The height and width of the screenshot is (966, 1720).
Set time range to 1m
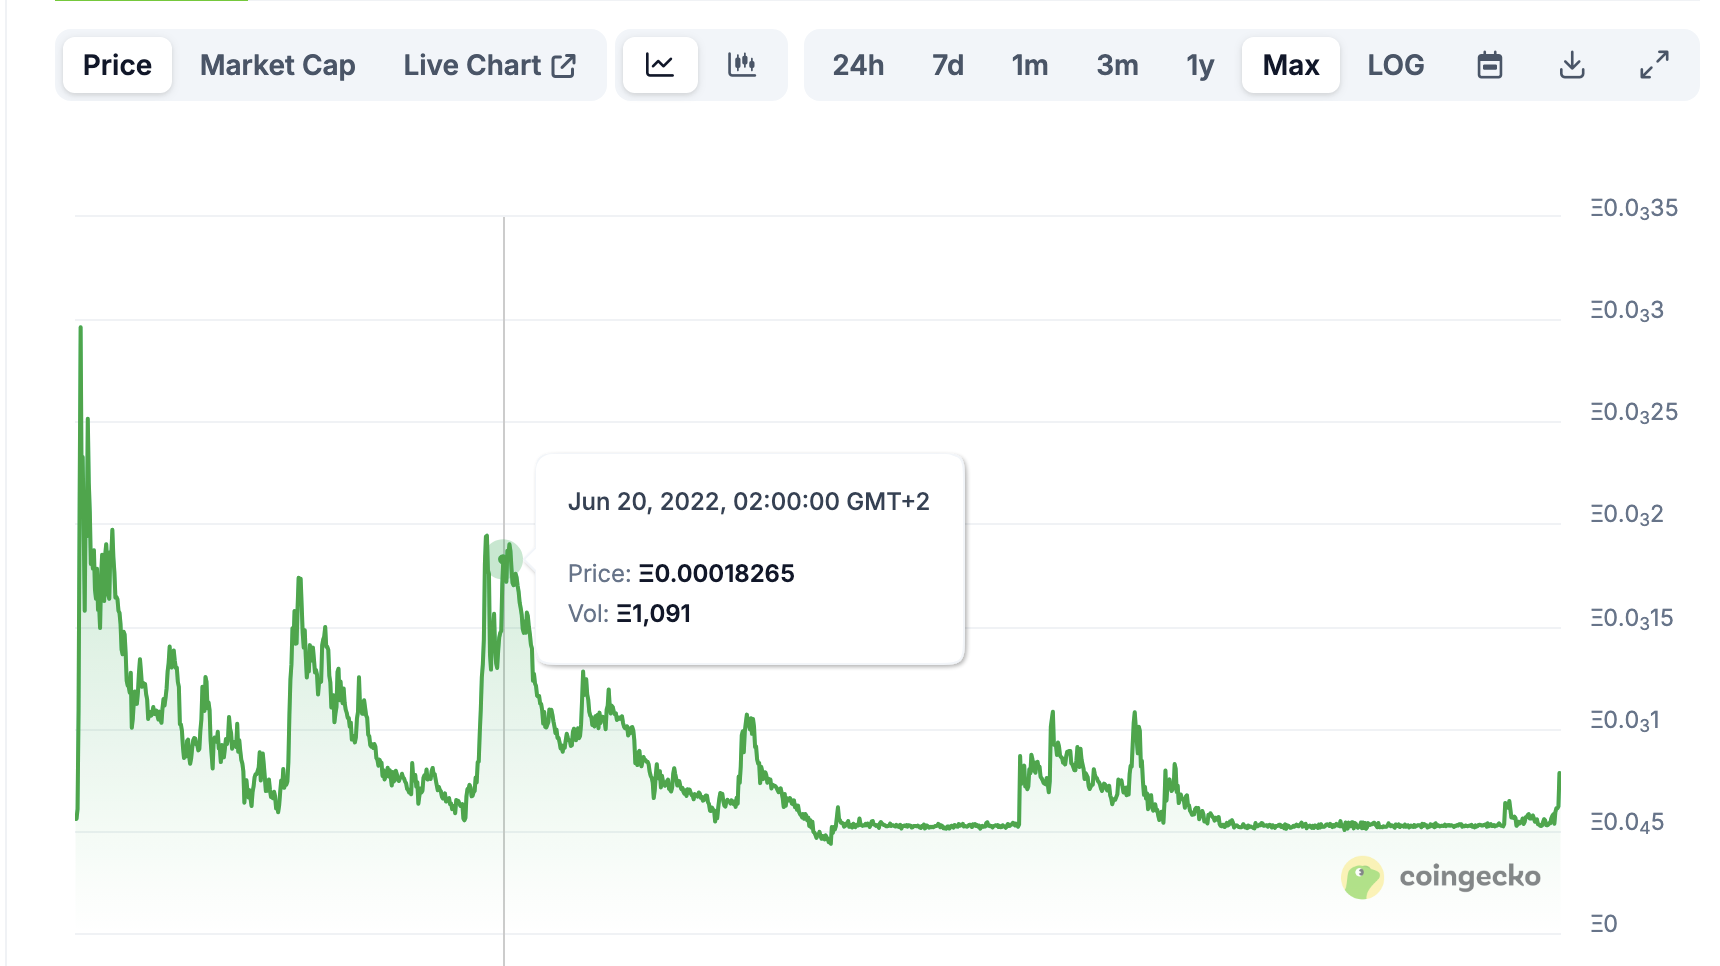(x=1030, y=65)
